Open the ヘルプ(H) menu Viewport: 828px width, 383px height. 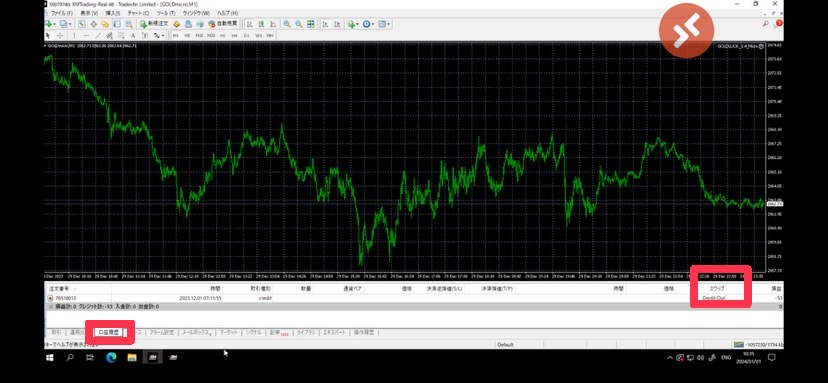coord(227,13)
